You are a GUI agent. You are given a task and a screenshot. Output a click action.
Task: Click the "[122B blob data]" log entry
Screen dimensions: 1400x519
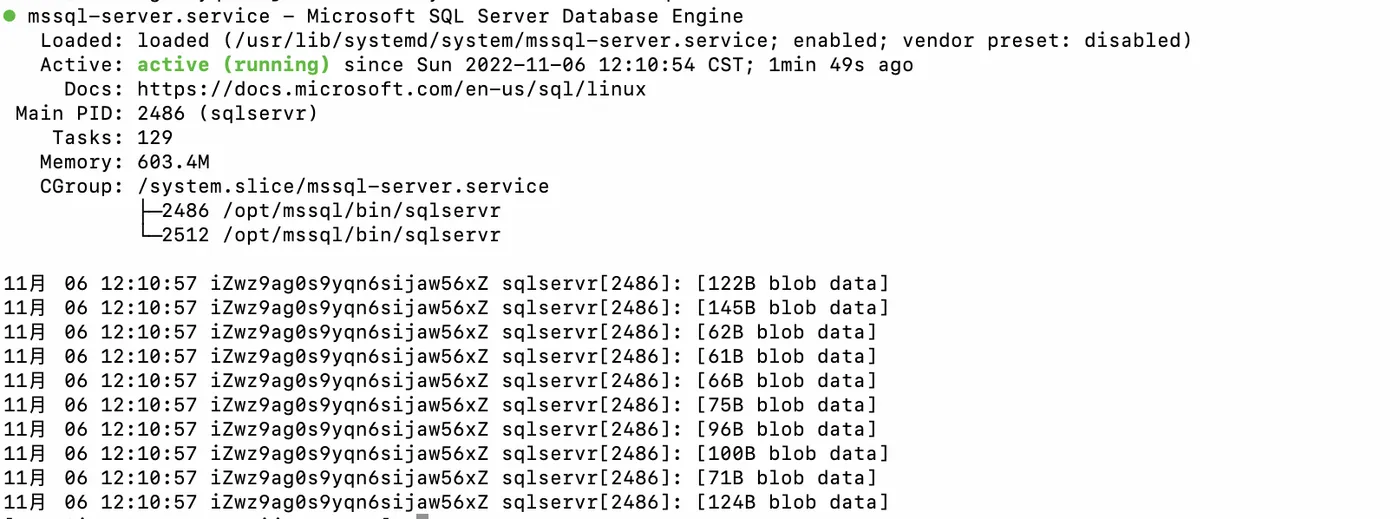[x=792, y=284]
